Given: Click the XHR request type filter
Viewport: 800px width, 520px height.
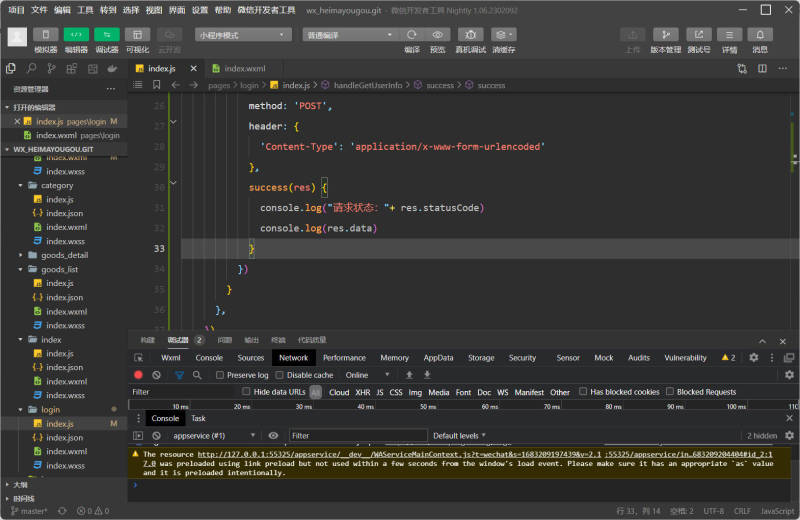Looking at the screenshot, I should tap(363, 392).
